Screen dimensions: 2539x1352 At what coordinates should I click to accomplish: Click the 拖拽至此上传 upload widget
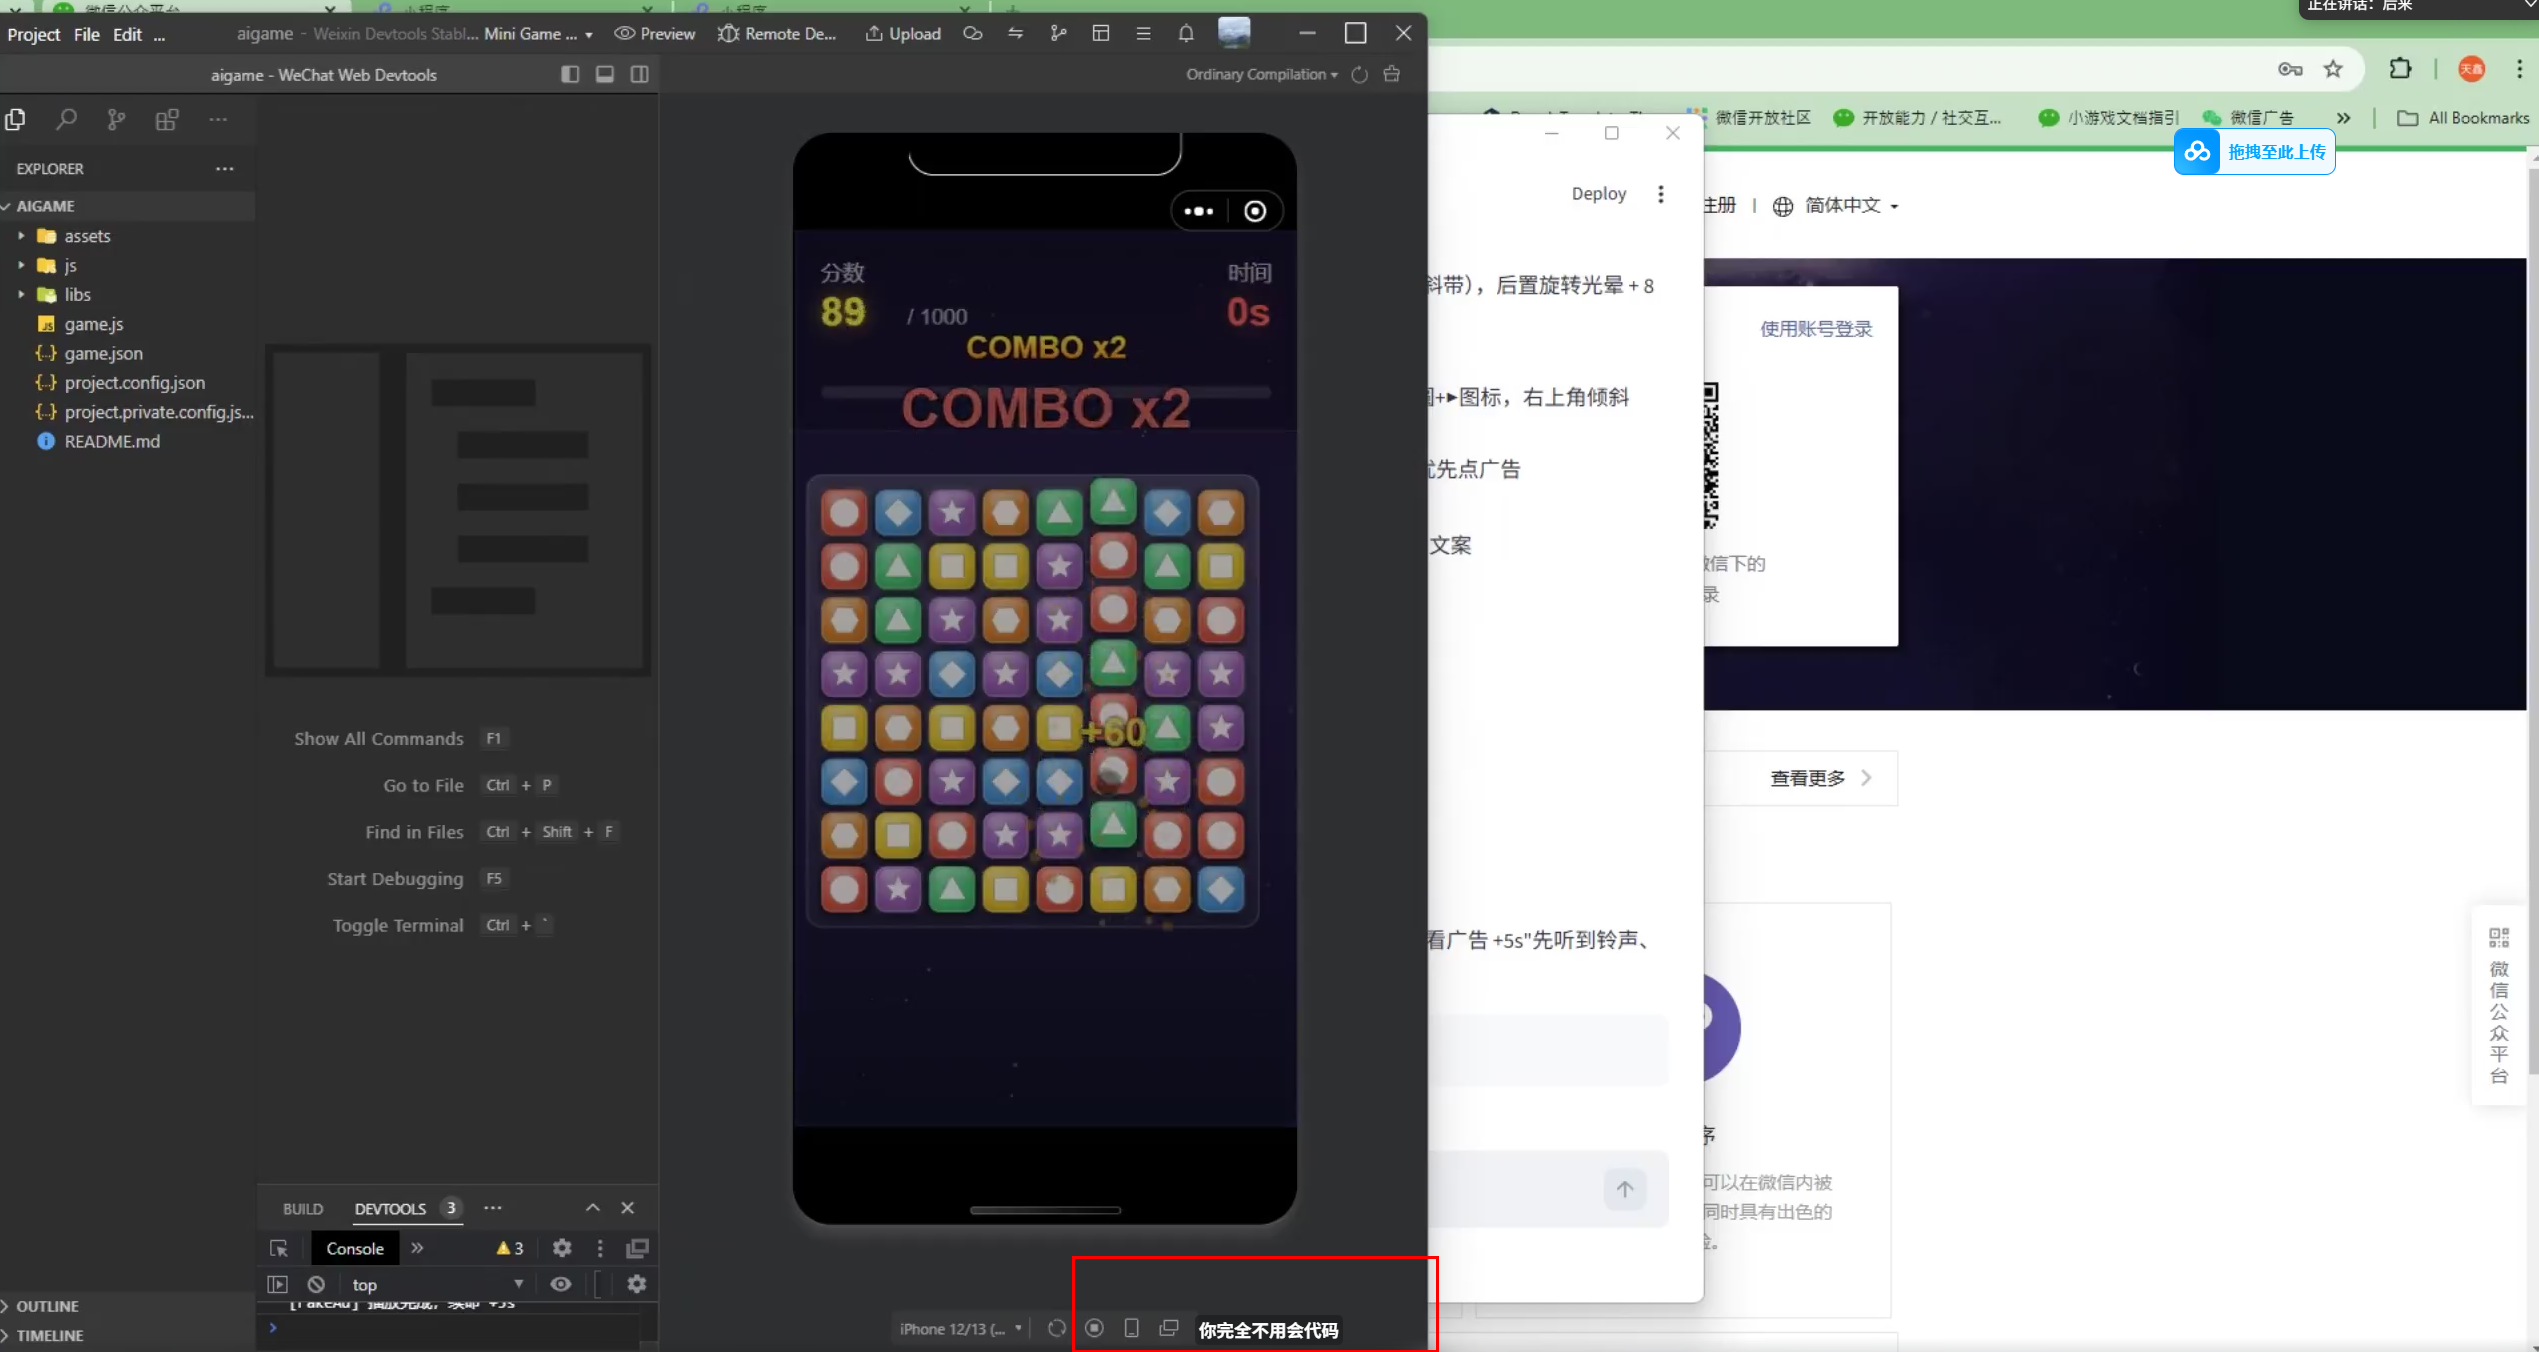(x=2255, y=152)
